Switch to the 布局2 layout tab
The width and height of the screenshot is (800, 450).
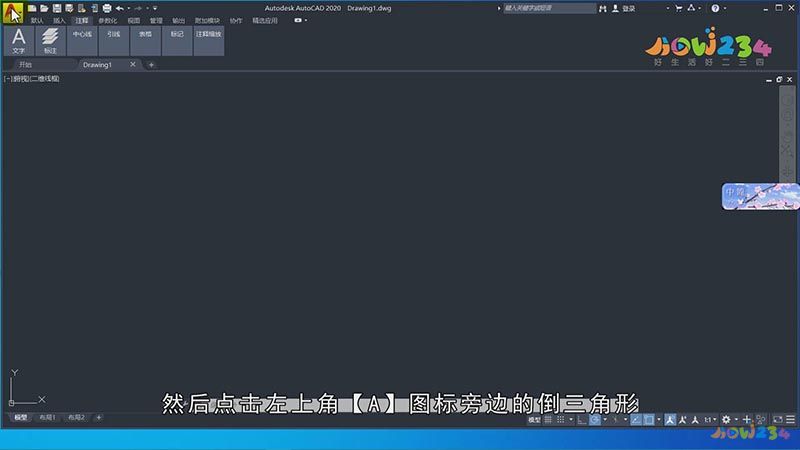(x=76, y=417)
